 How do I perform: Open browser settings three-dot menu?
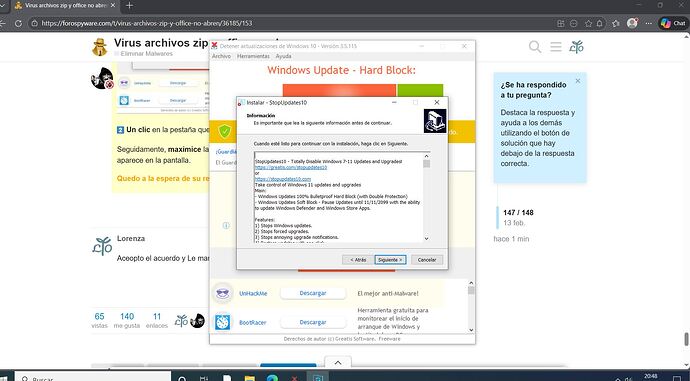pos(648,23)
